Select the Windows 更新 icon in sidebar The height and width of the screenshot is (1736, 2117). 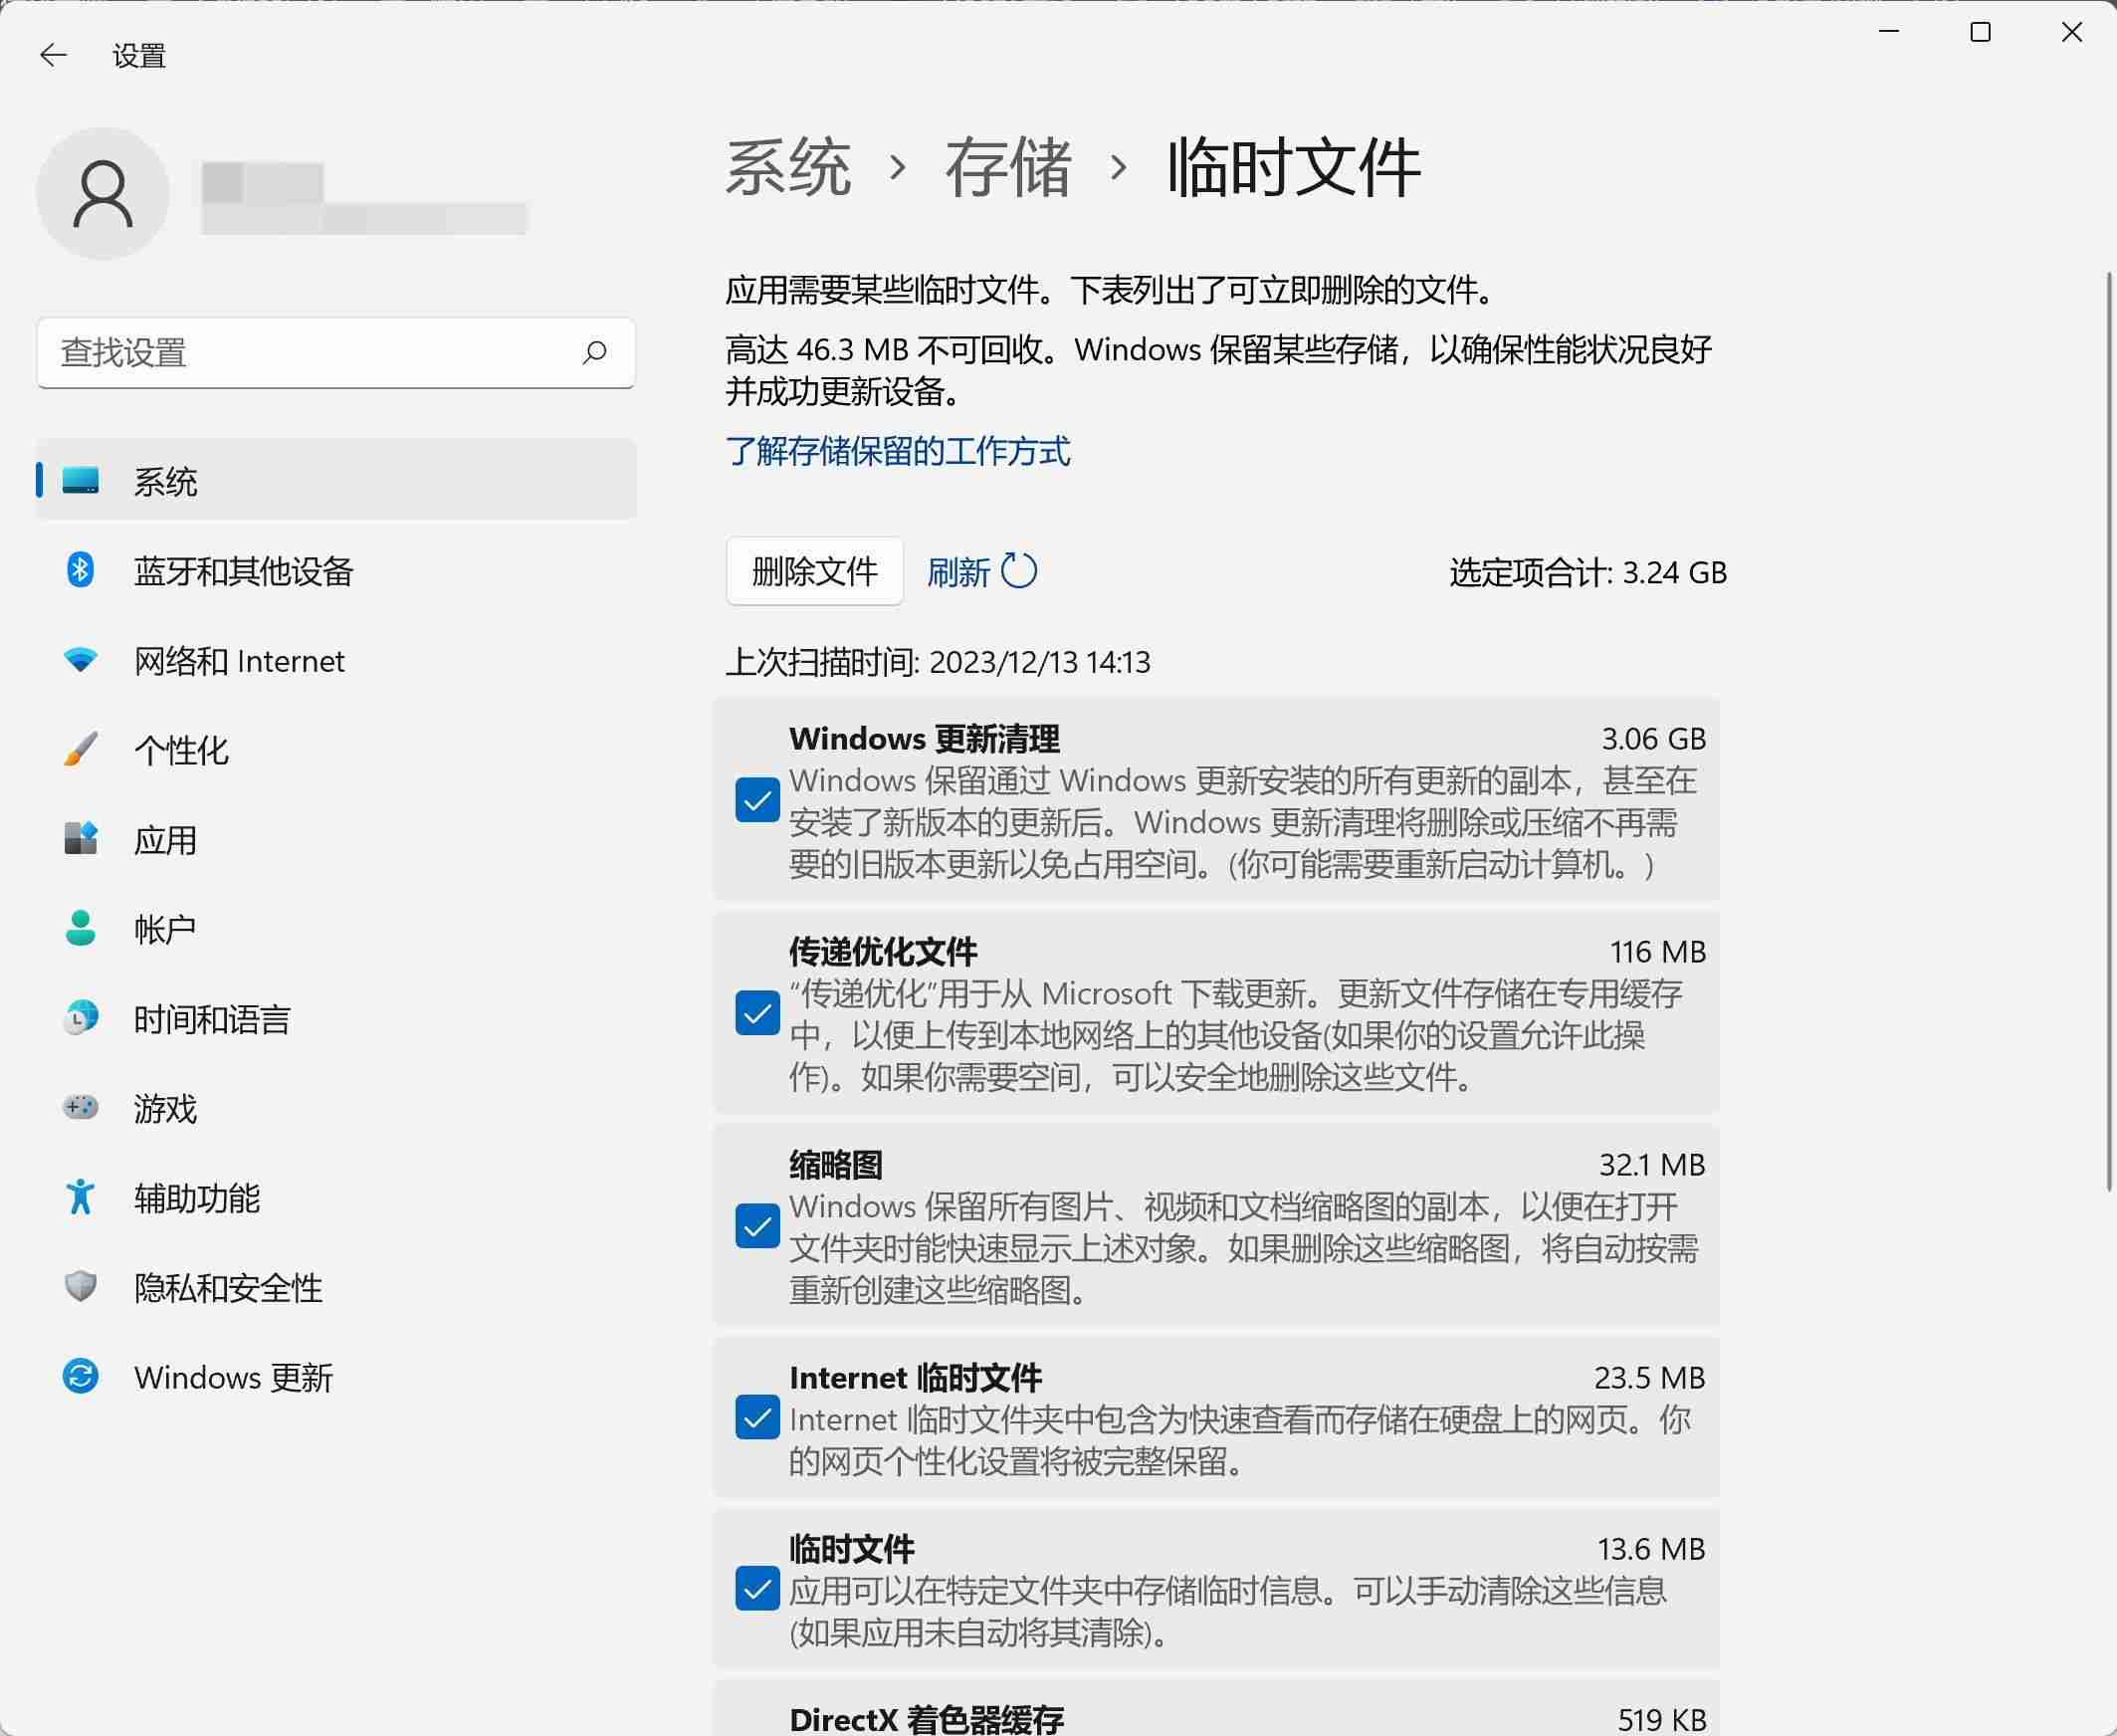click(81, 1376)
